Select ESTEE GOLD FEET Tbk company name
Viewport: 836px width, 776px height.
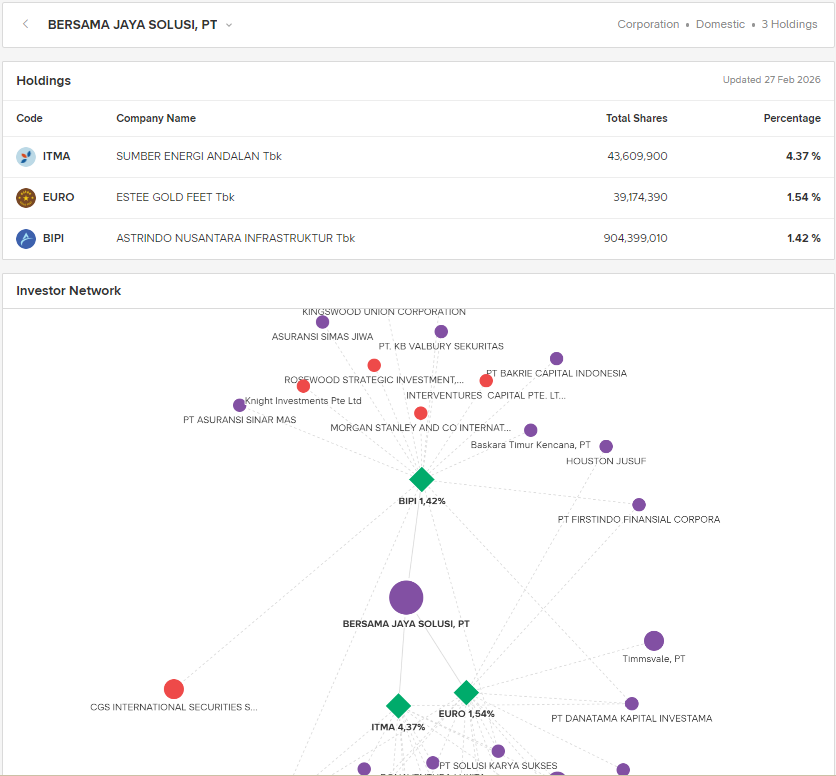(175, 197)
